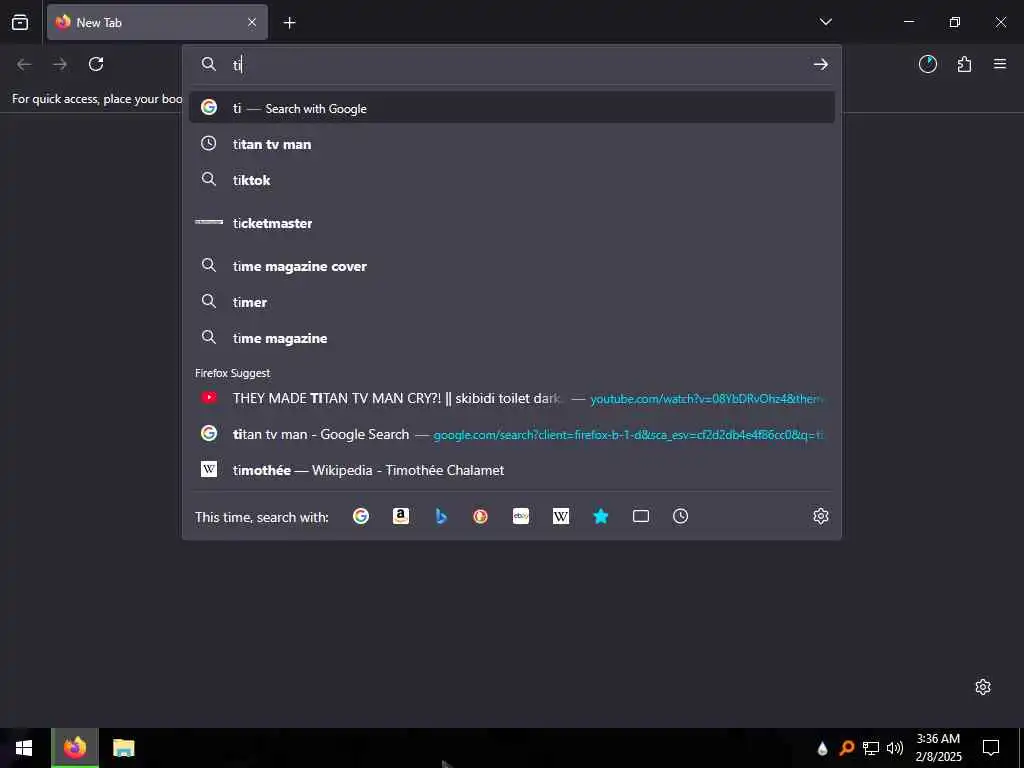Open a new tab with plus button
Screen dimensions: 1024x768
(289, 23)
